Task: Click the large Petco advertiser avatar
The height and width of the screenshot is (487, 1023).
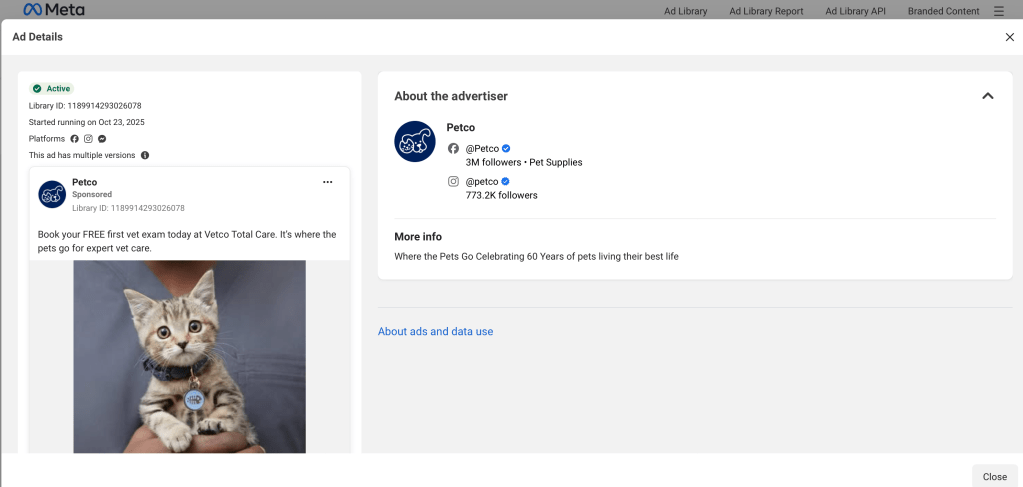Action: (415, 142)
